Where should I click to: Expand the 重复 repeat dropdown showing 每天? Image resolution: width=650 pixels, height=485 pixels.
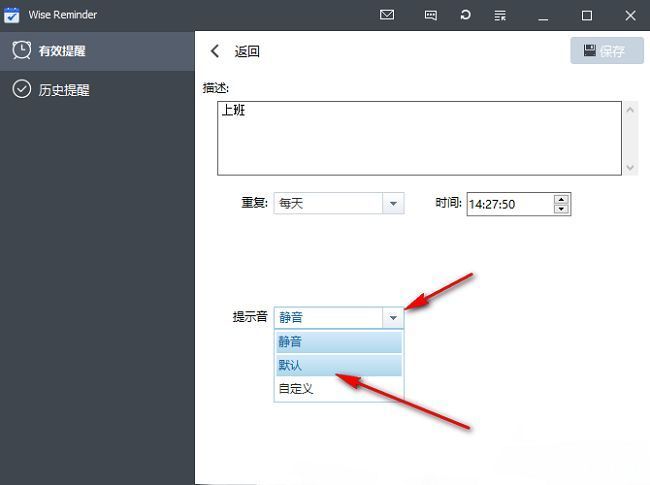(393, 204)
